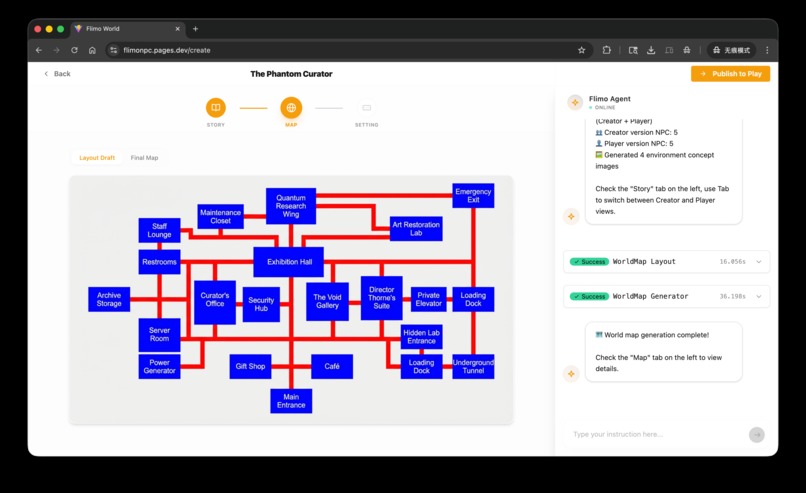This screenshot has height=493, width=806.
Task: Open the browser home page
Action: click(92, 50)
